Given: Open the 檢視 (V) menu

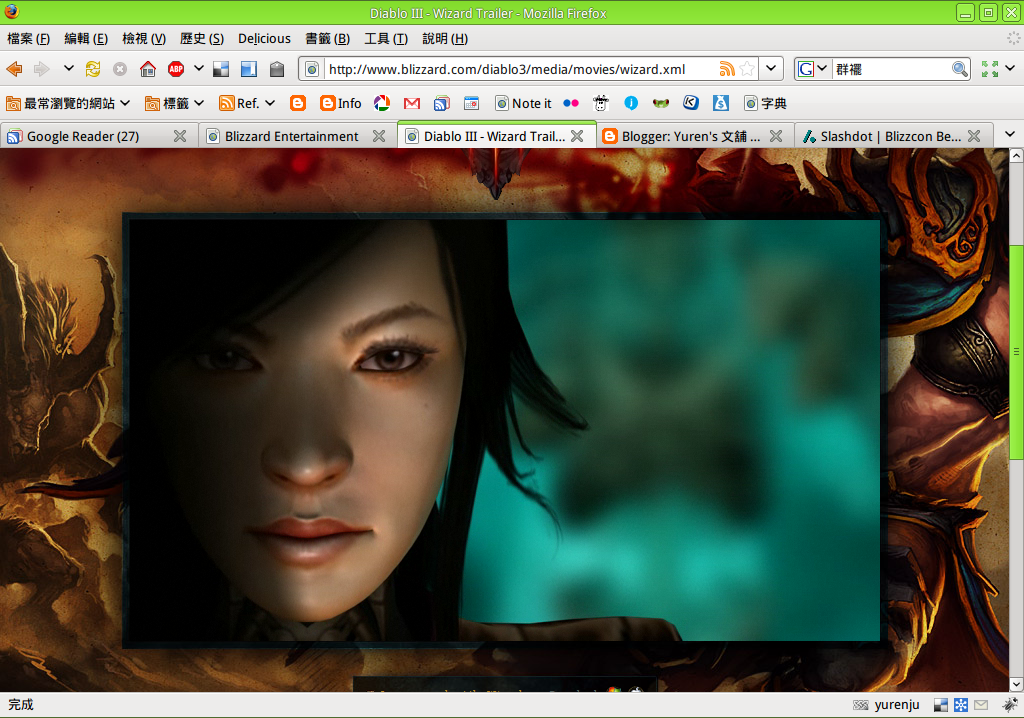Looking at the screenshot, I should (x=144, y=39).
